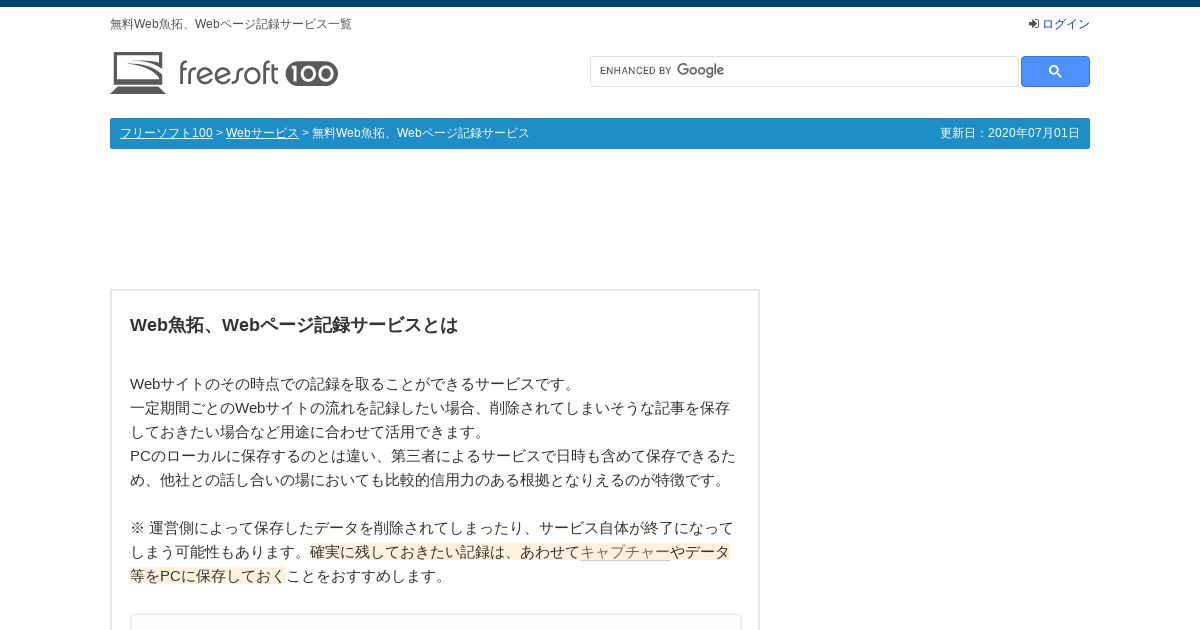The image size is (1200, 630).
Task: Click sentence starting Webサイトのその時点での記録
Action: tap(355, 384)
